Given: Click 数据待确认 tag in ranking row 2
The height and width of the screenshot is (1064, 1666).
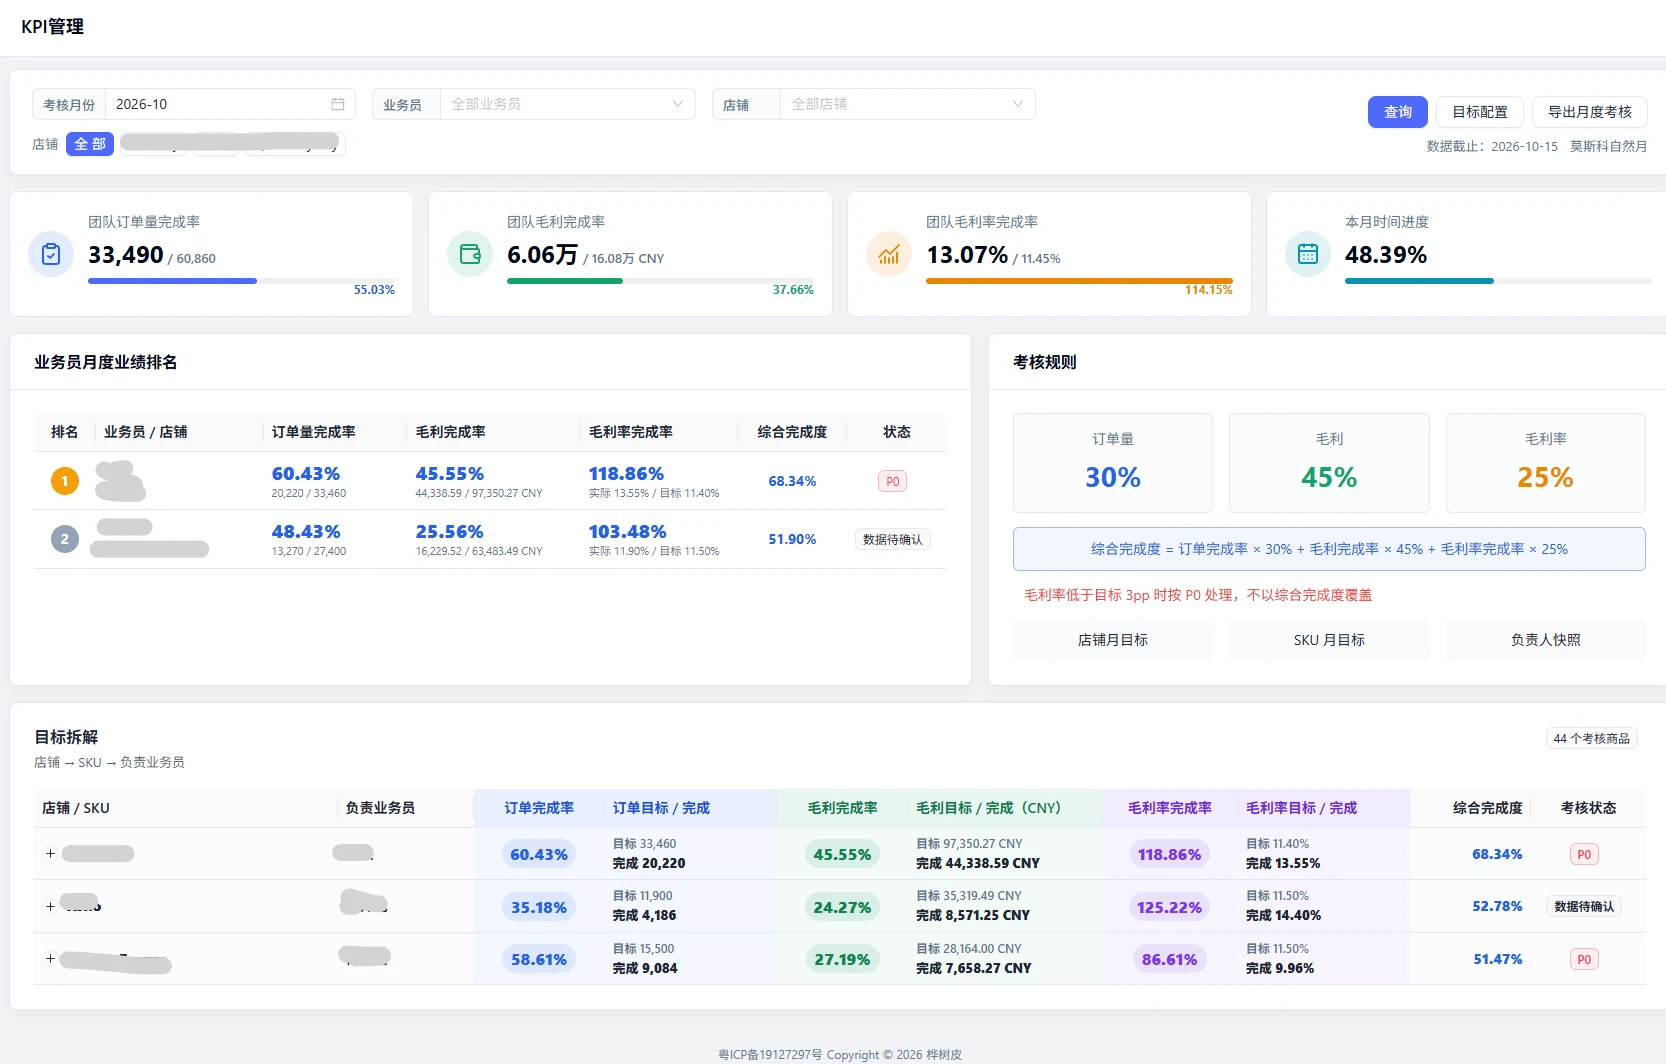Looking at the screenshot, I should [x=892, y=539].
